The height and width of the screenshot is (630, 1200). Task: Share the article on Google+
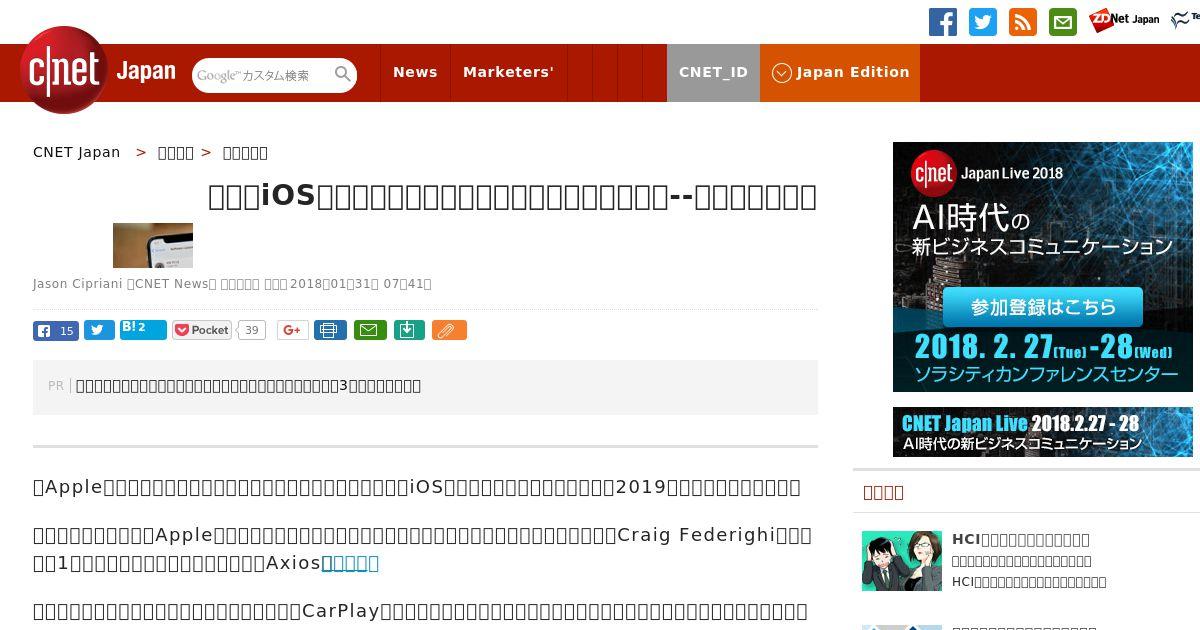pos(293,330)
